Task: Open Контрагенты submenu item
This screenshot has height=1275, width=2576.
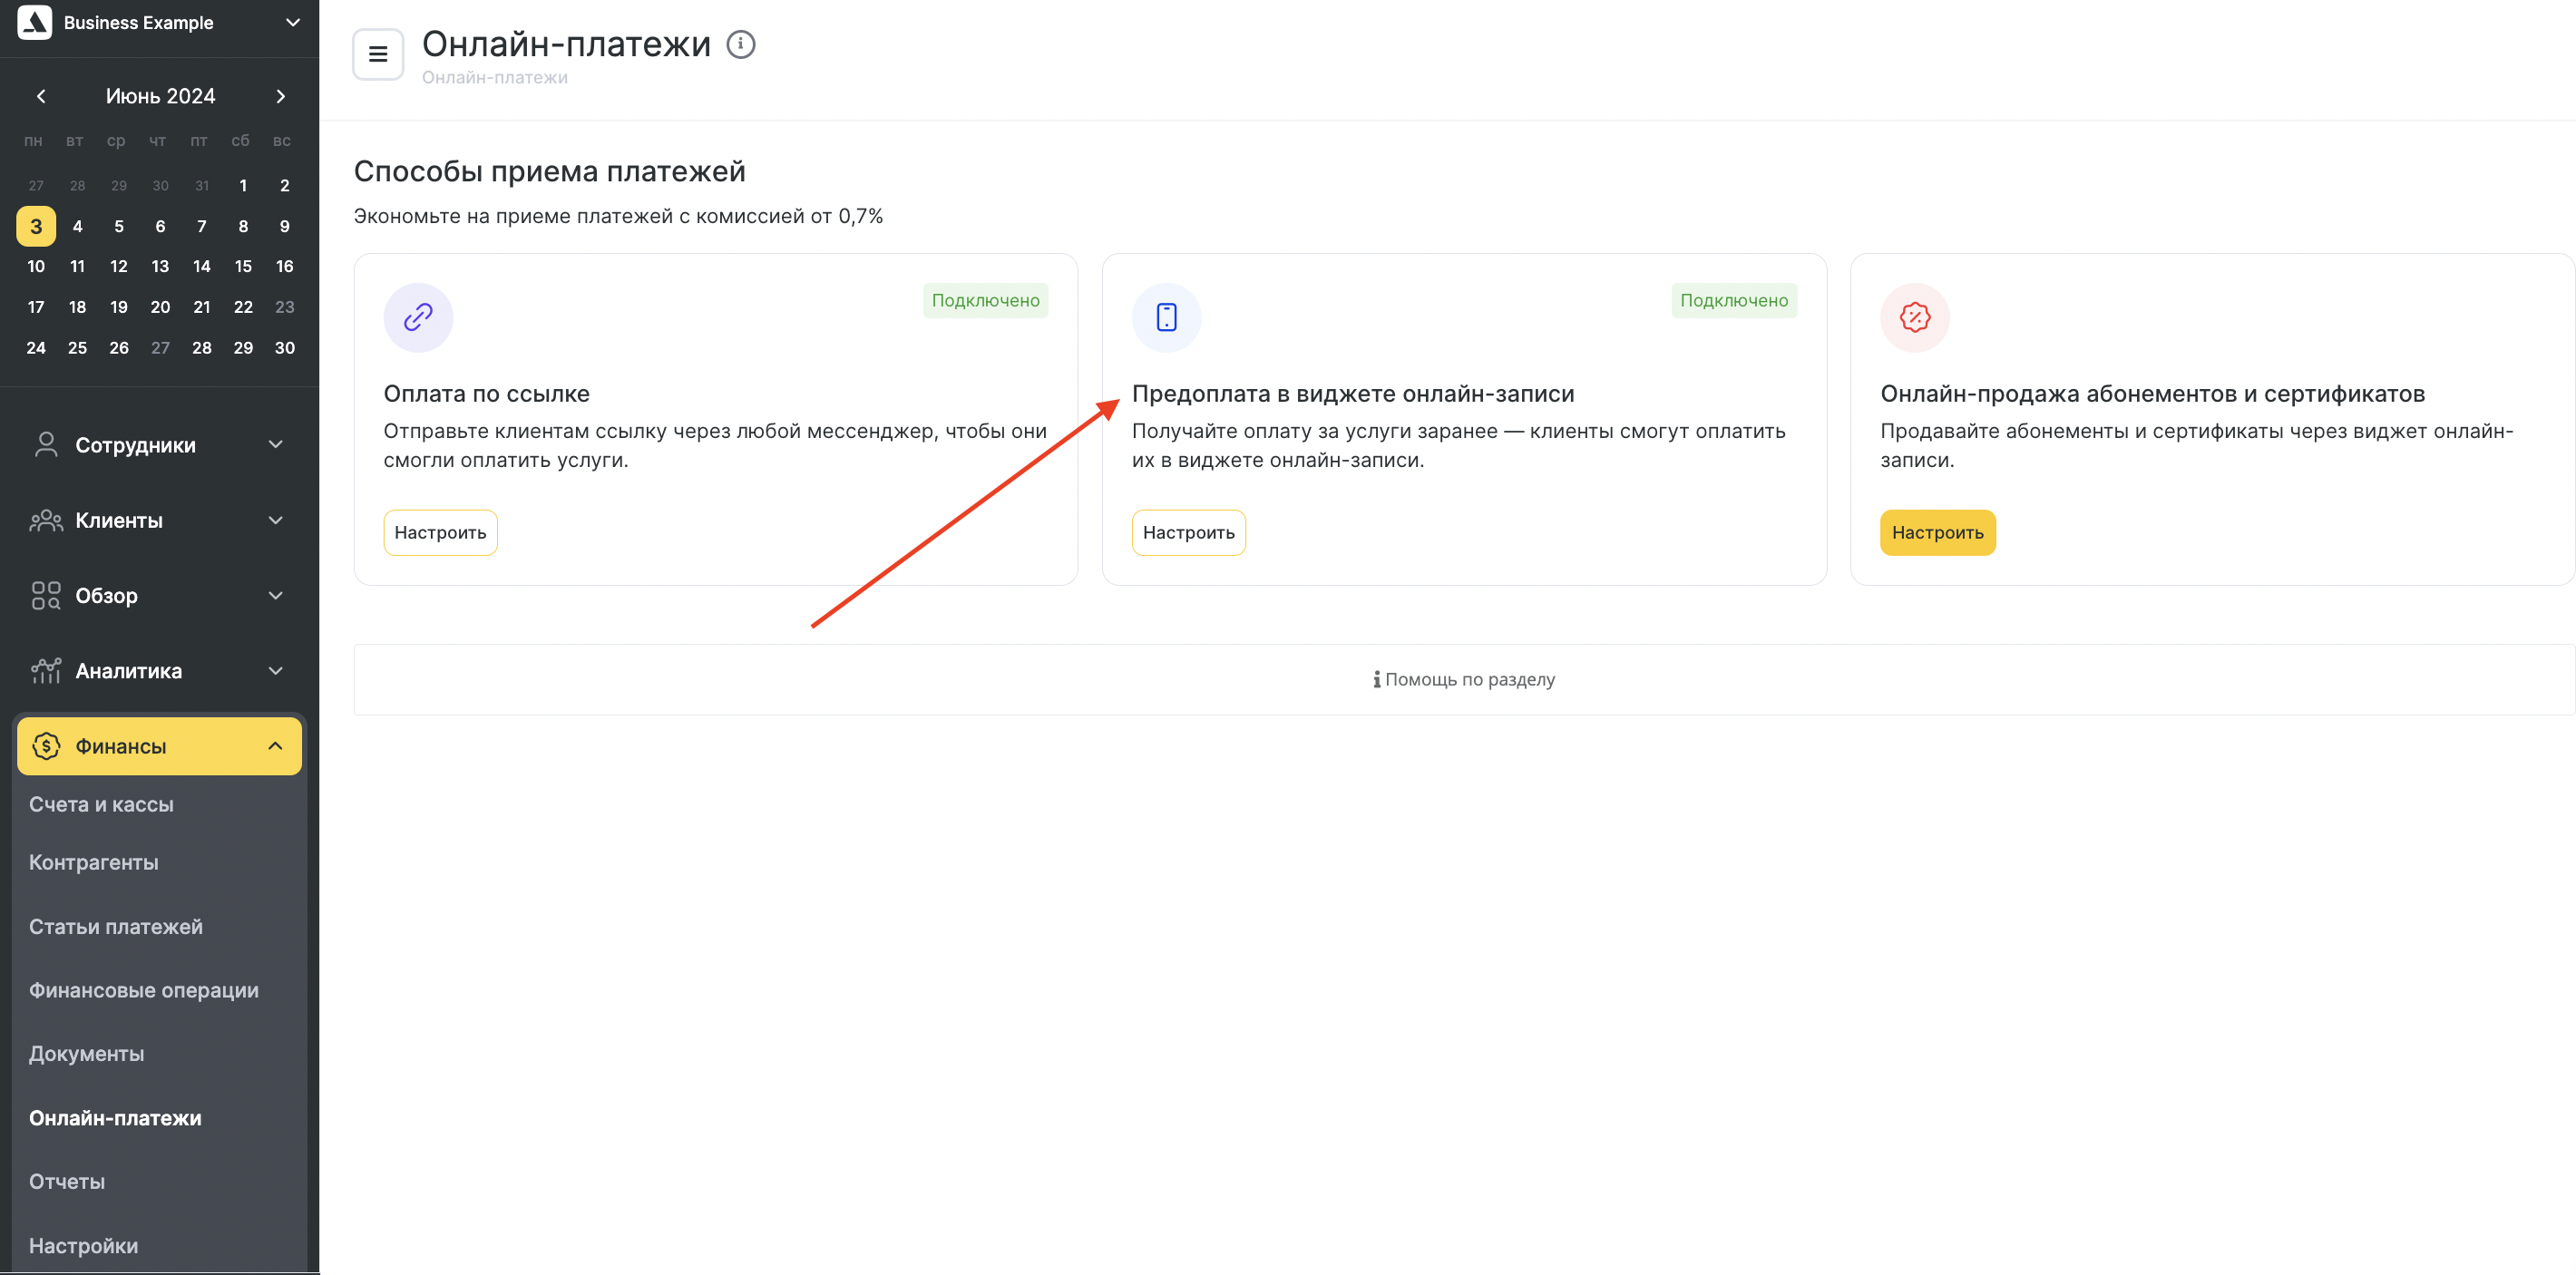Action: [94, 862]
